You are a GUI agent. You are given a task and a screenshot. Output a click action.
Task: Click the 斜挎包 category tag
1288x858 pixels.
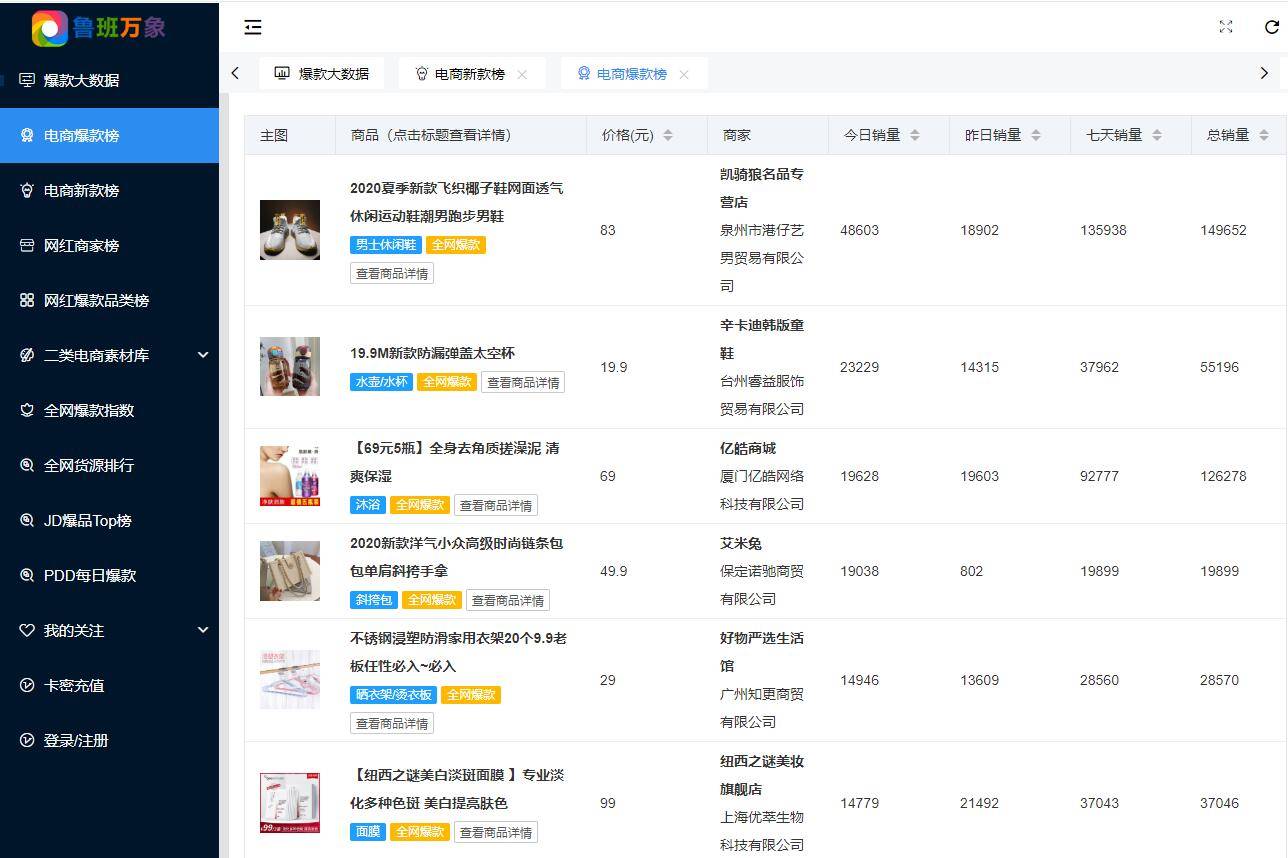coord(374,600)
